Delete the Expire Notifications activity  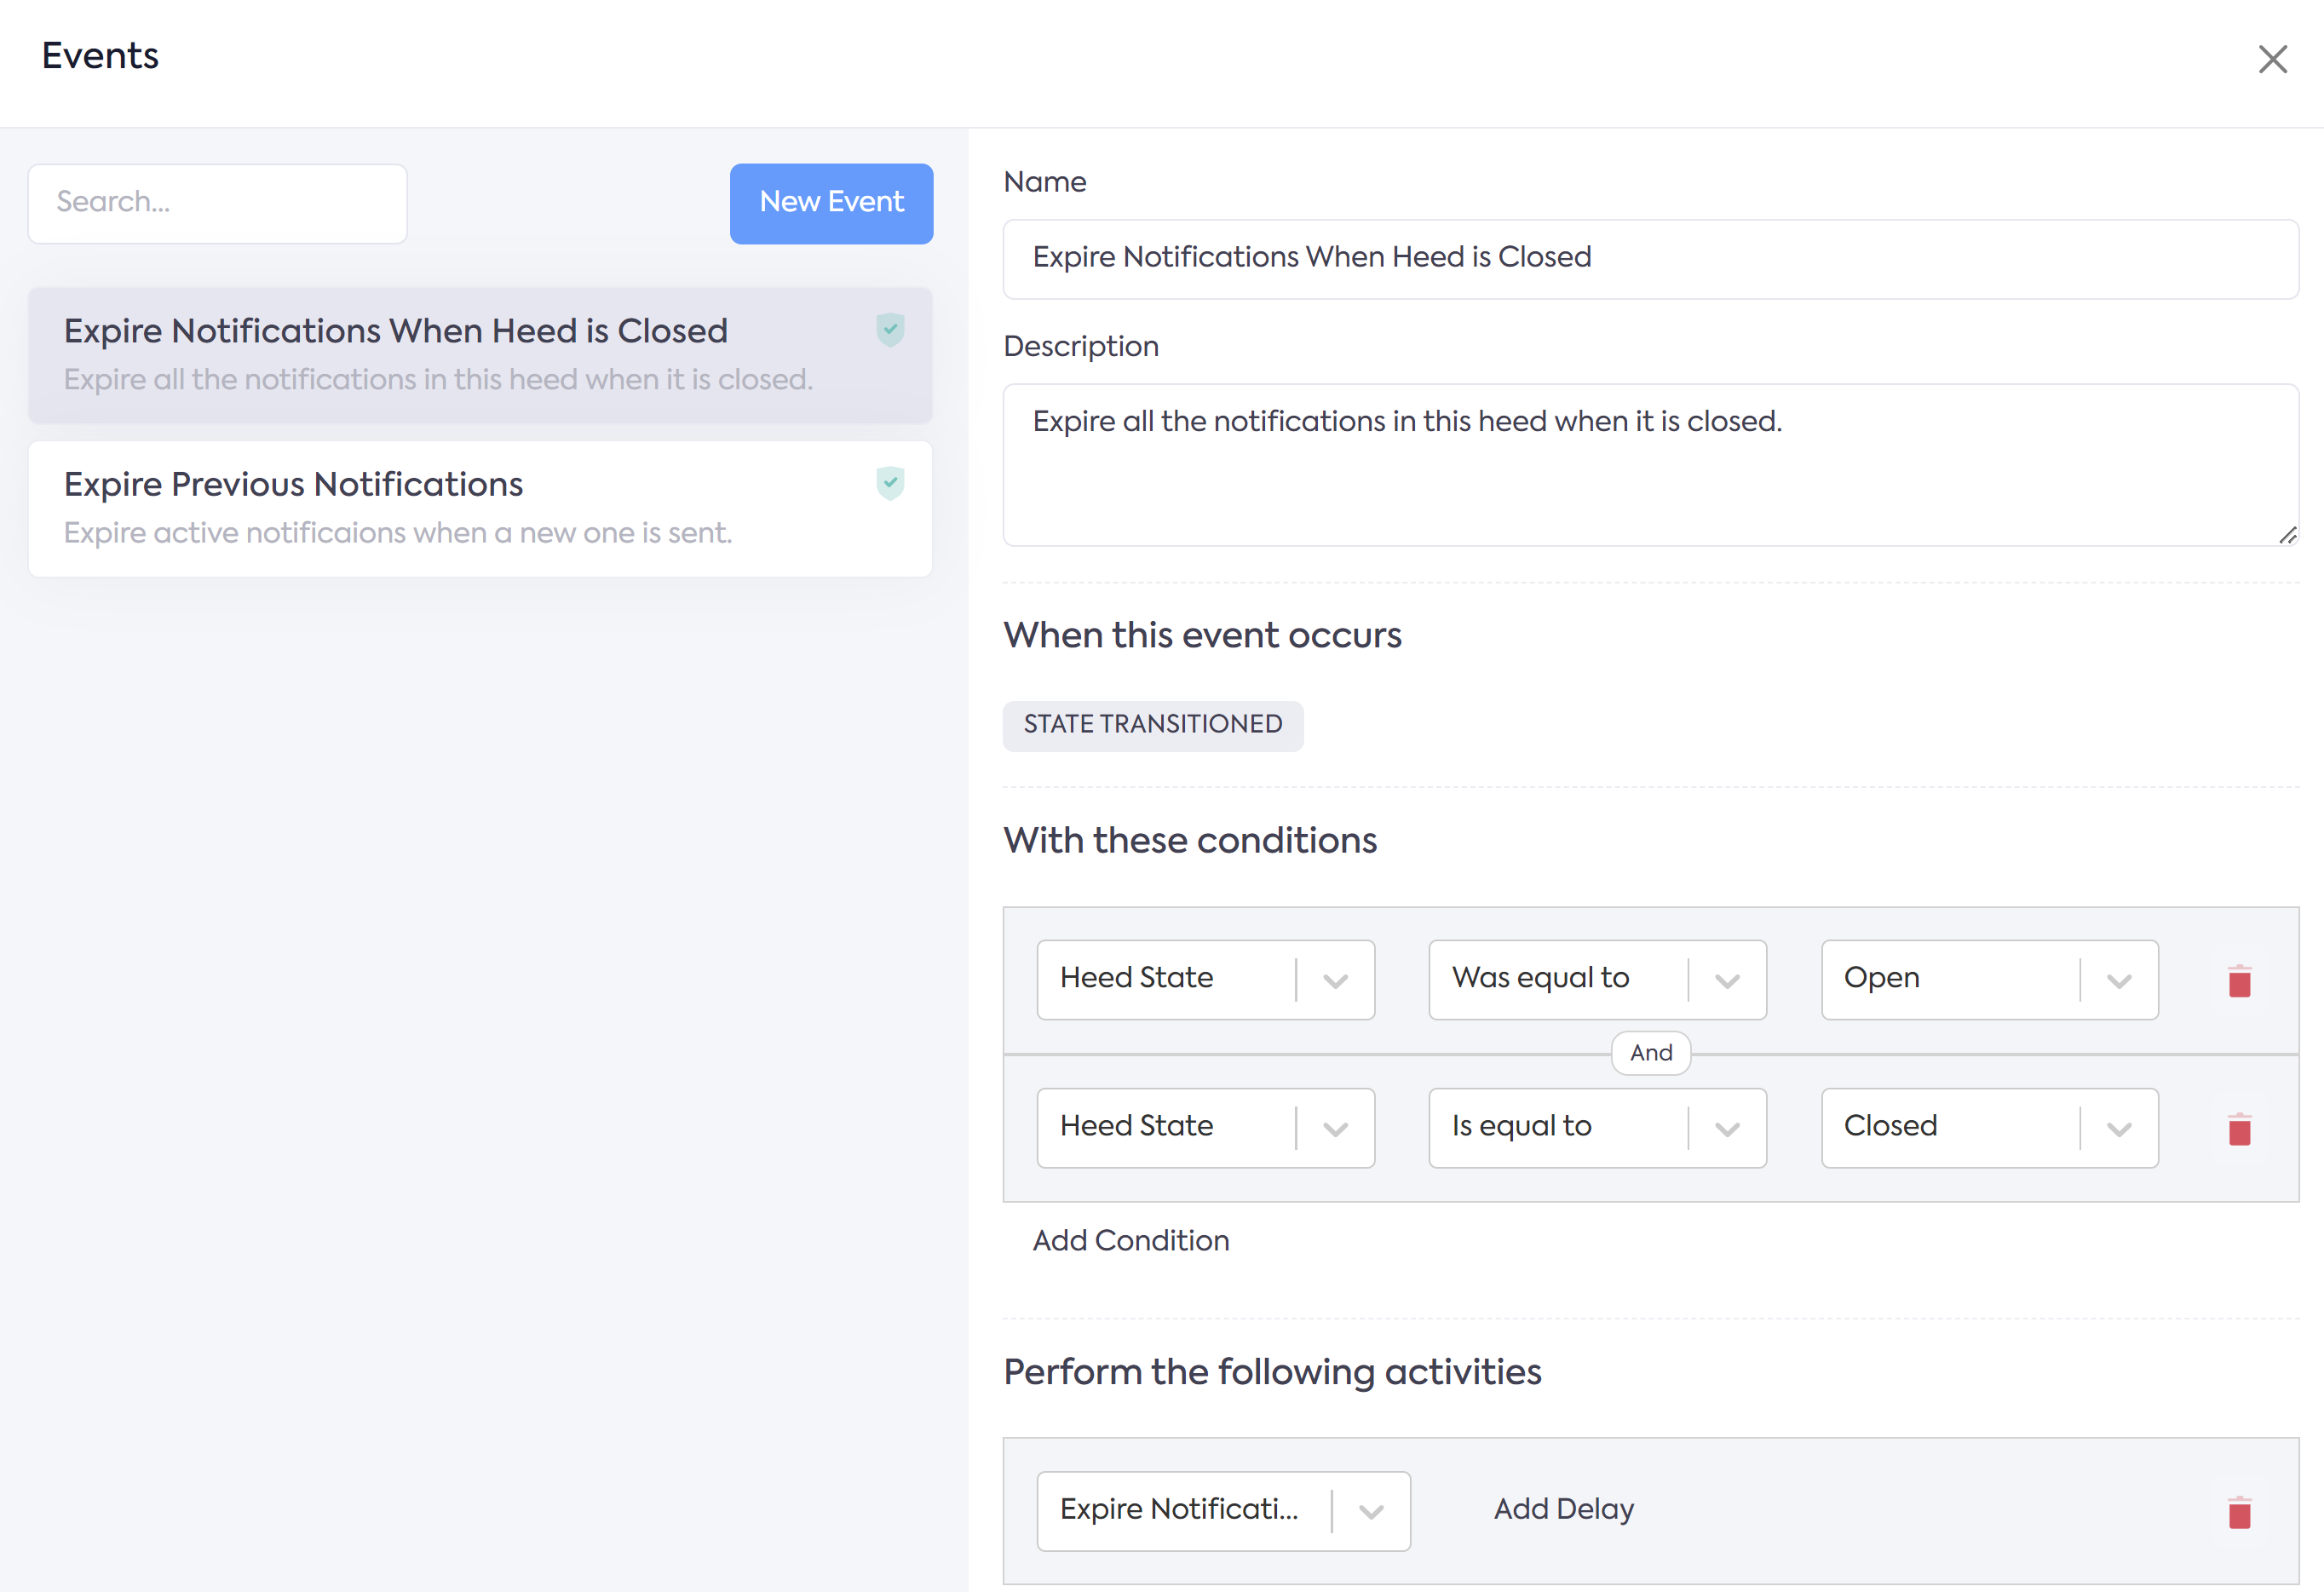pos(2239,1512)
